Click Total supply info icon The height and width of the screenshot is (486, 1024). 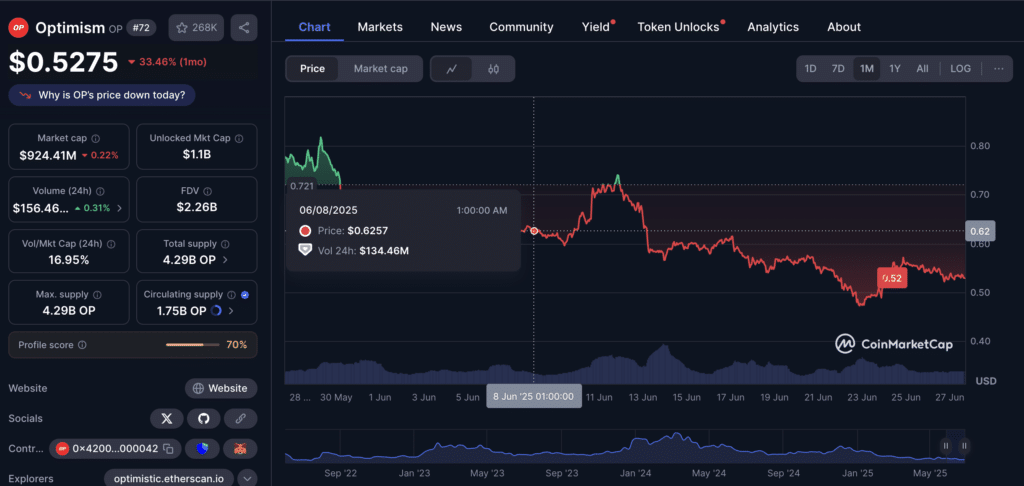tap(225, 244)
